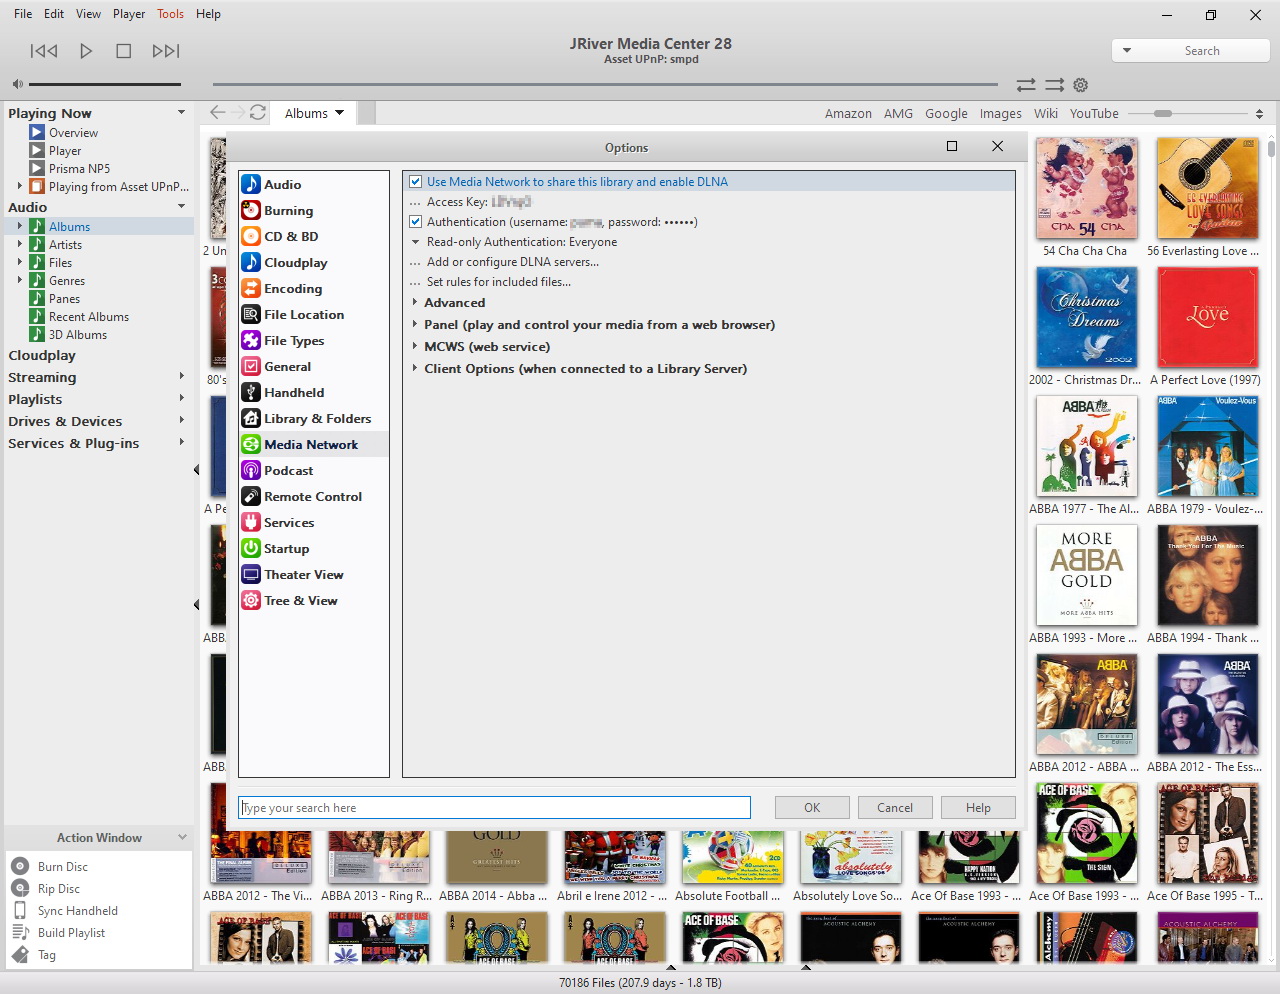Click the options search input field
This screenshot has width=1280, height=994.
pos(494,808)
